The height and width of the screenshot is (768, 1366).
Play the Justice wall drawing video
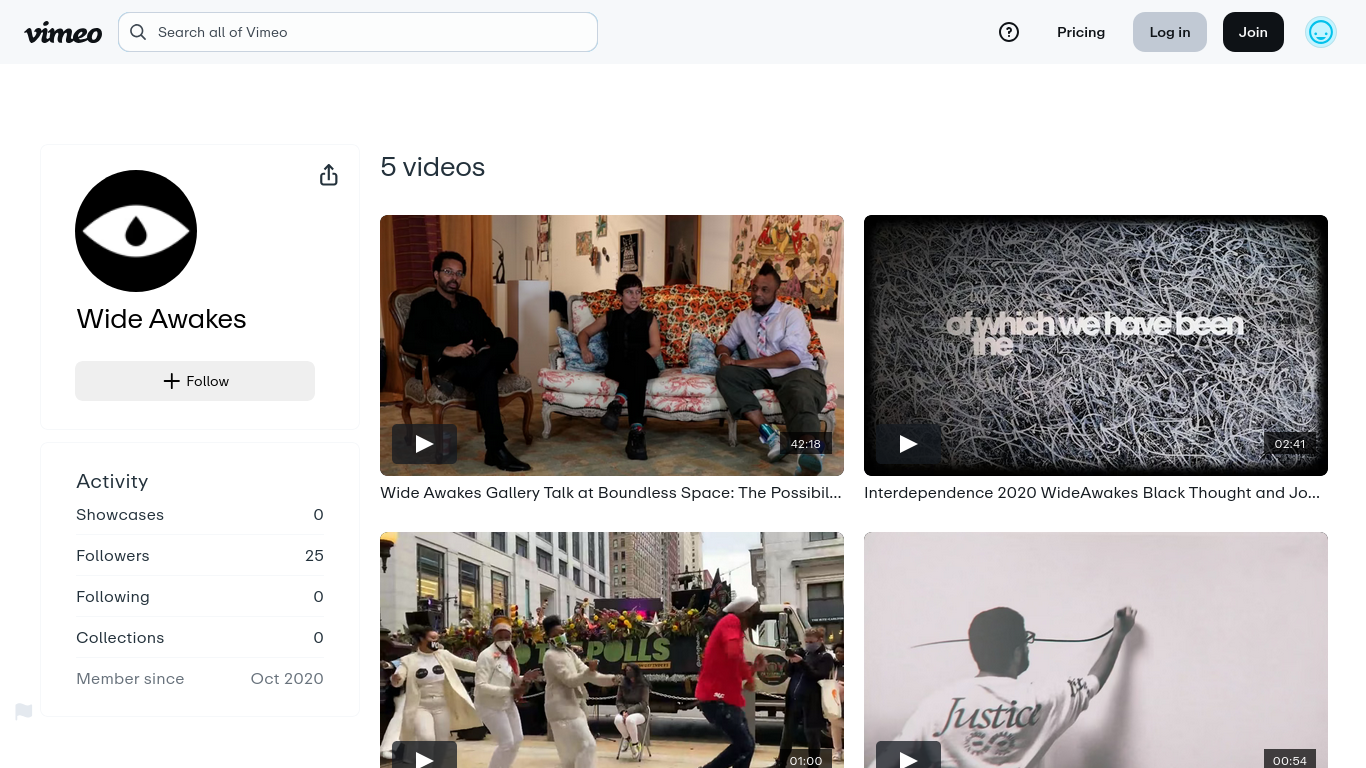(x=908, y=758)
